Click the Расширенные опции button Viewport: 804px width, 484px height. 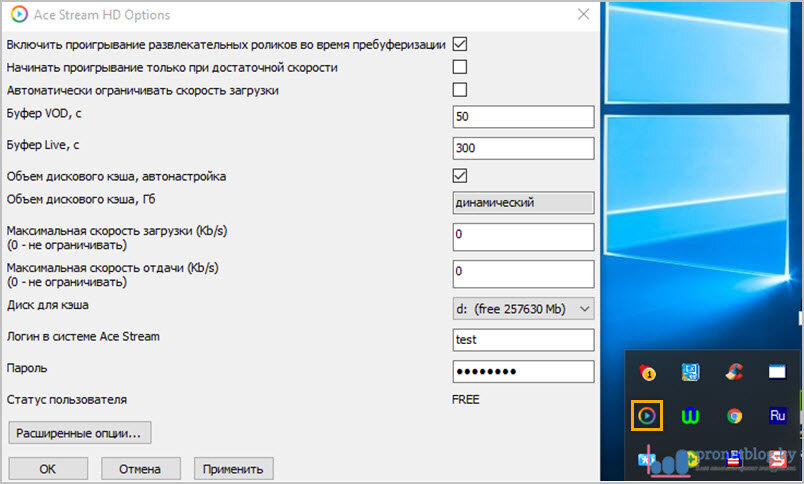point(79,433)
